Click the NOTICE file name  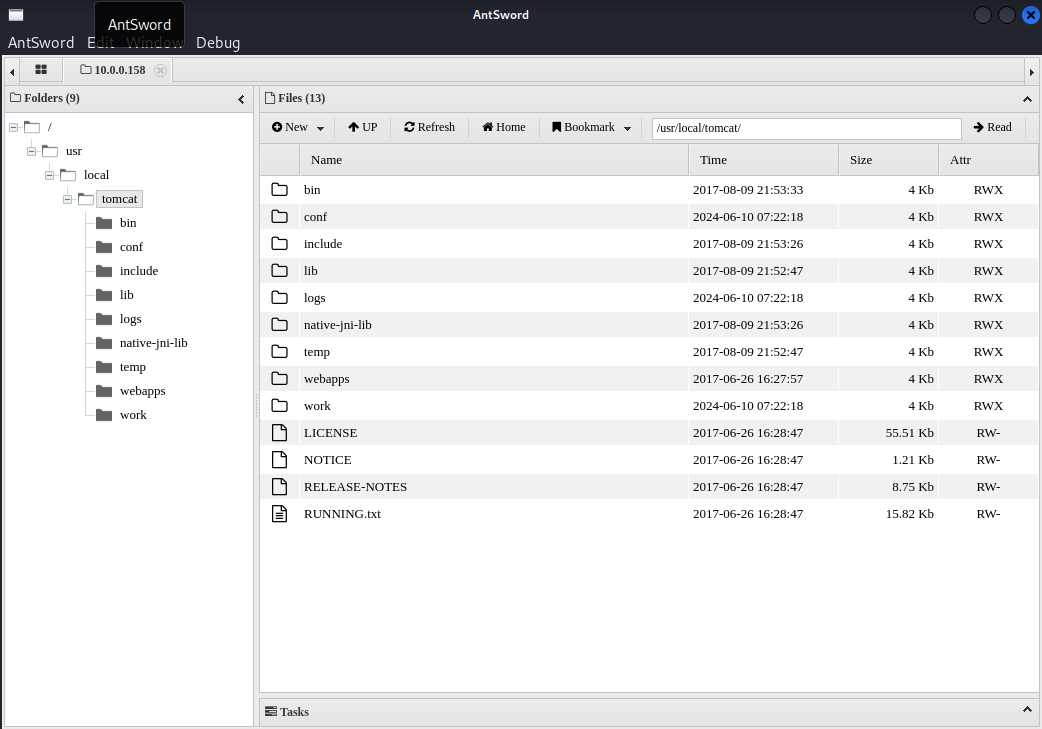point(328,460)
